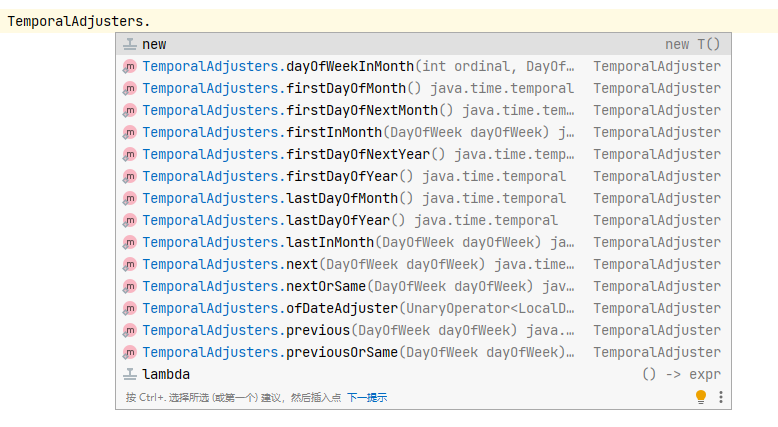Pick firstDayOfYear() from suggestions
Image resolution: width=778 pixels, height=427 pixels.
[x=423, y=176]
